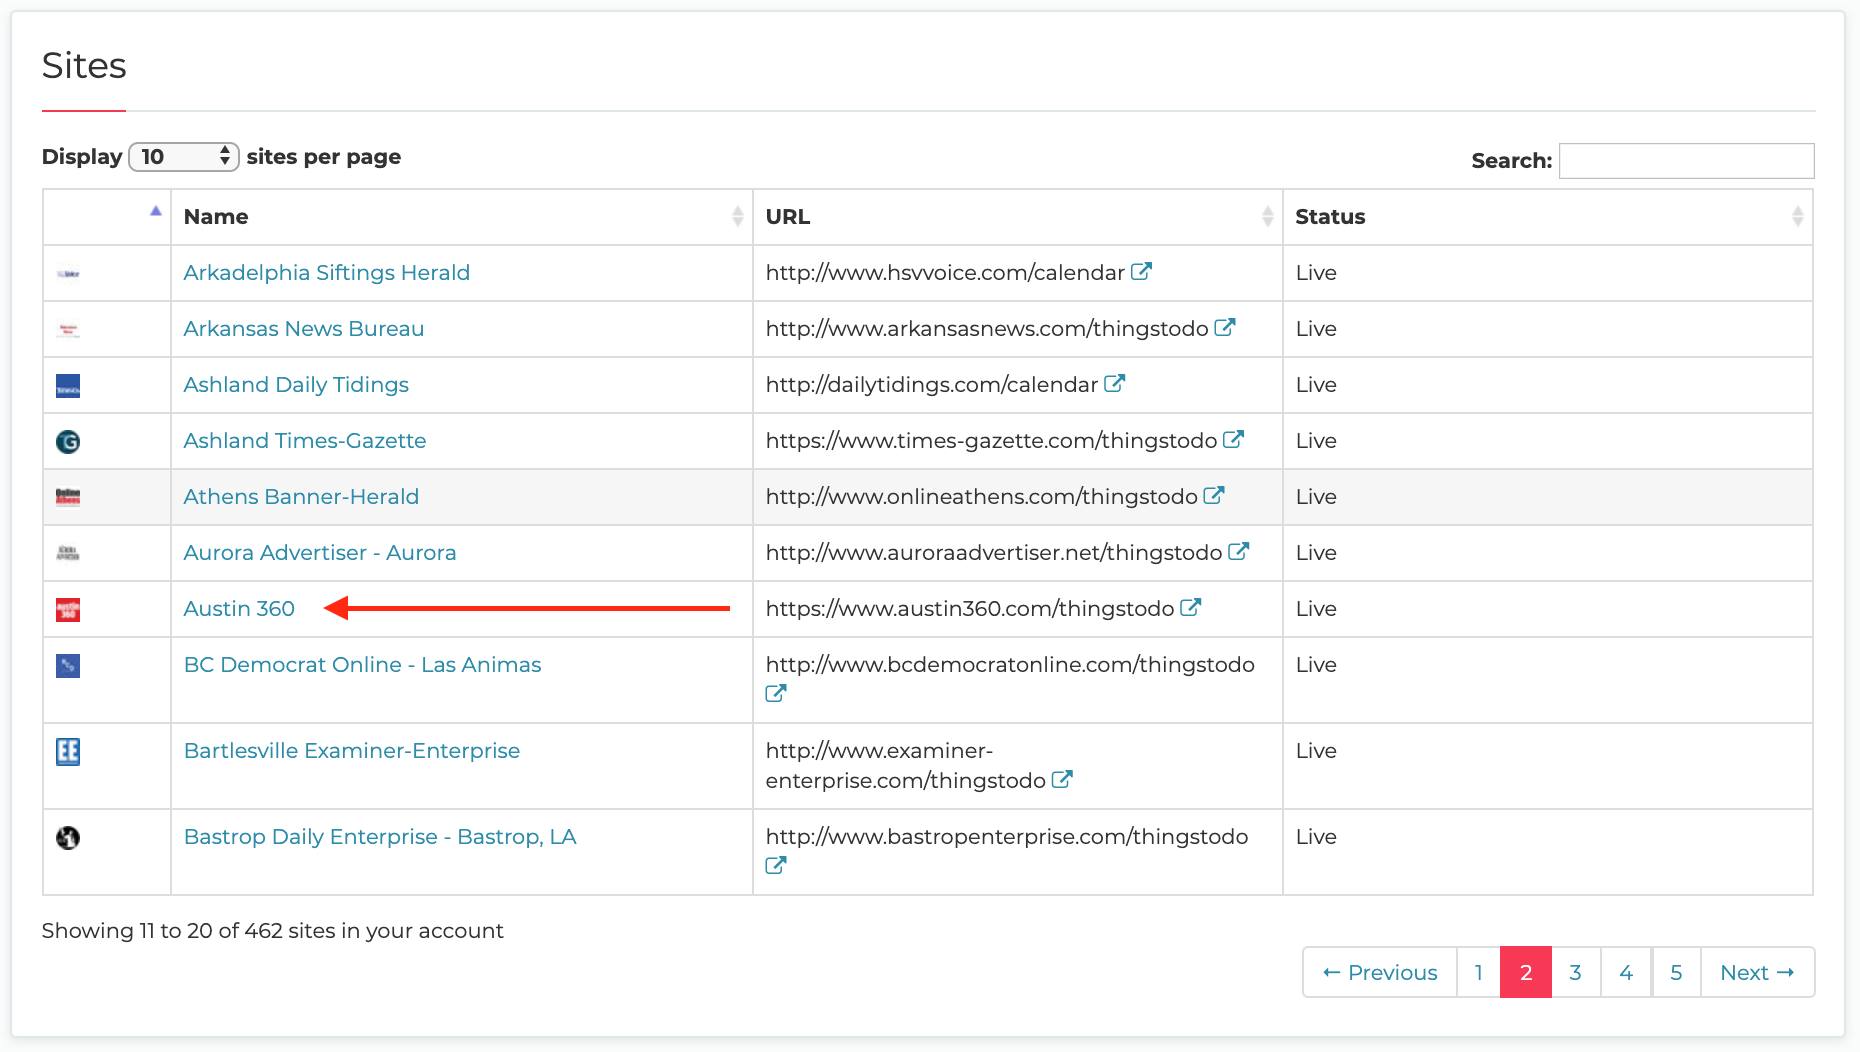The width and height of the screenshot is (1860, 1052).
Task: Open external link icon for hsvvoice.com calendar
Action: tap(1141, 271)
